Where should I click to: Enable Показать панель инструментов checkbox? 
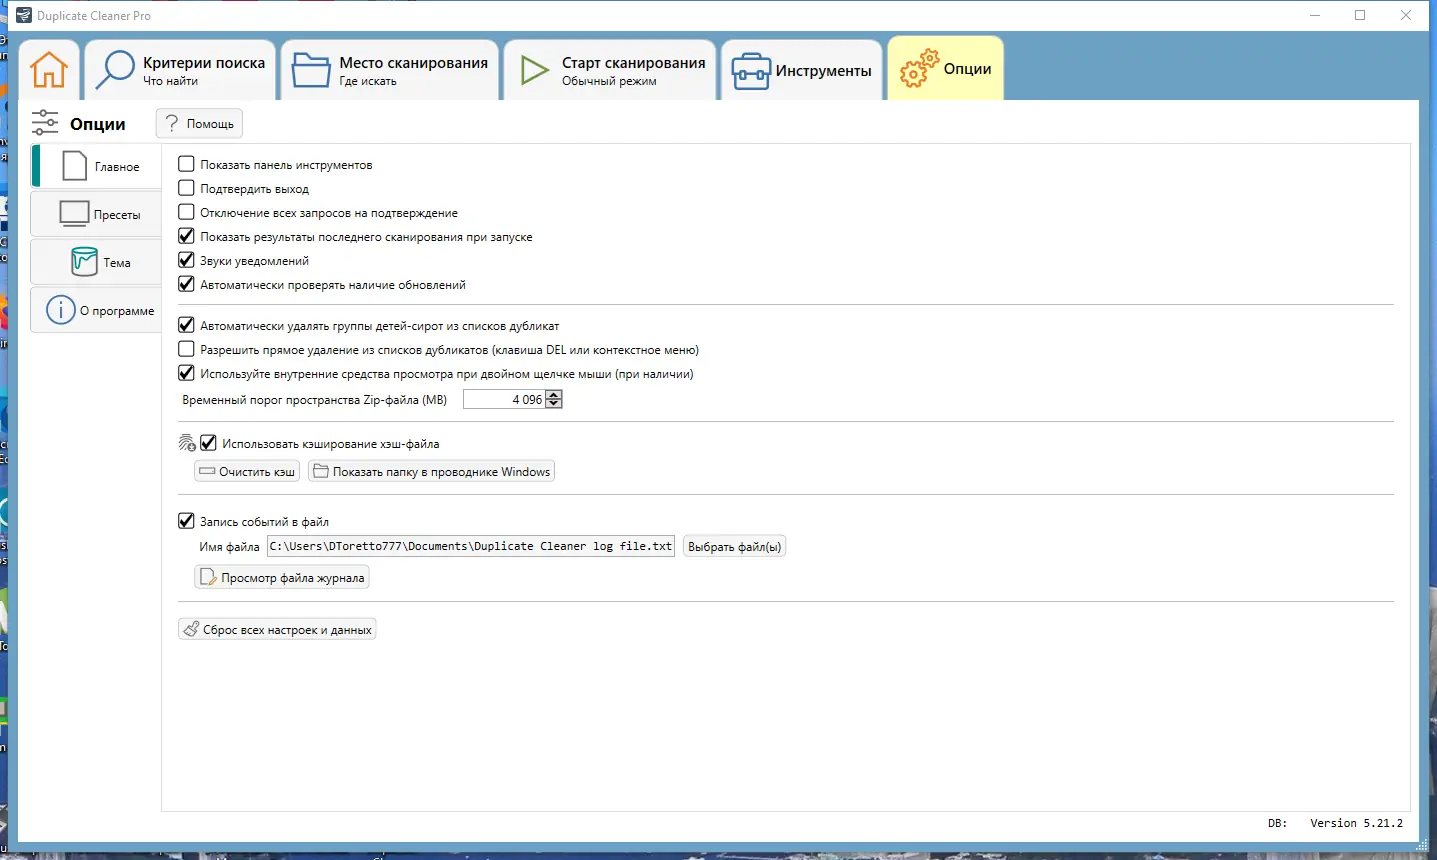pos(186,164)
